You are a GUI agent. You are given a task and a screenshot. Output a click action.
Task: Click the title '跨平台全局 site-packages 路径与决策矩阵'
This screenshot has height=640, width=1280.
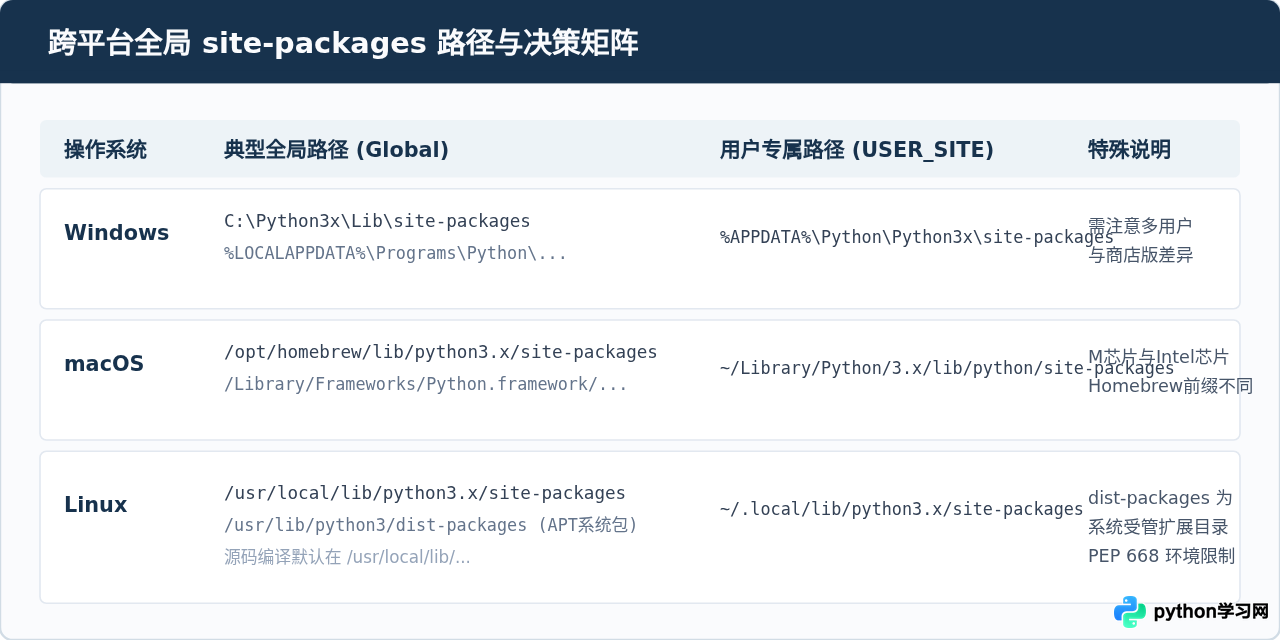[343, 43]
